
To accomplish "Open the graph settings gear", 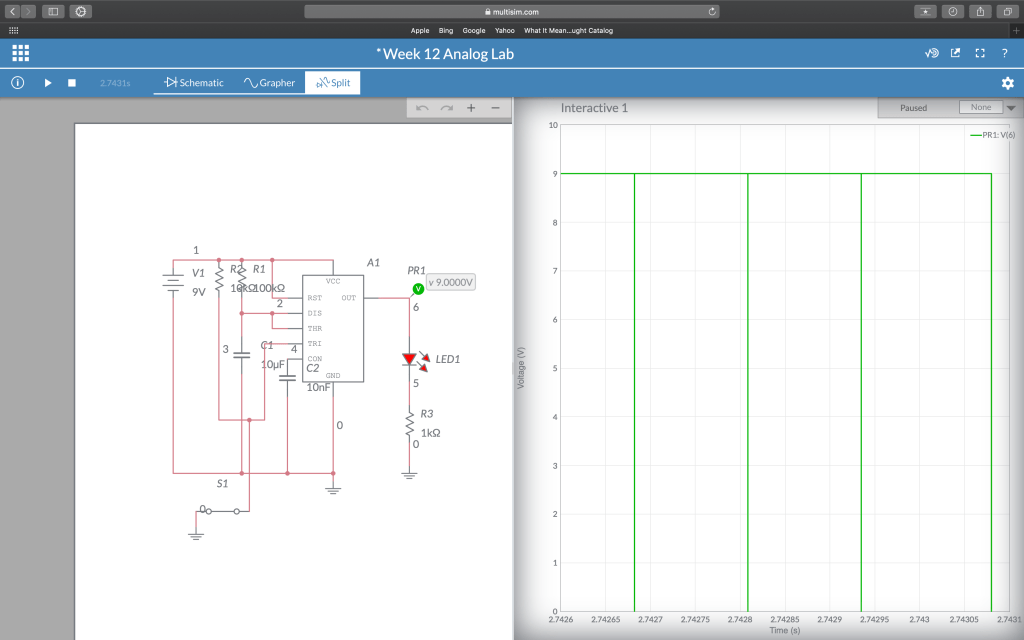I will click(x=1007, y=83).
